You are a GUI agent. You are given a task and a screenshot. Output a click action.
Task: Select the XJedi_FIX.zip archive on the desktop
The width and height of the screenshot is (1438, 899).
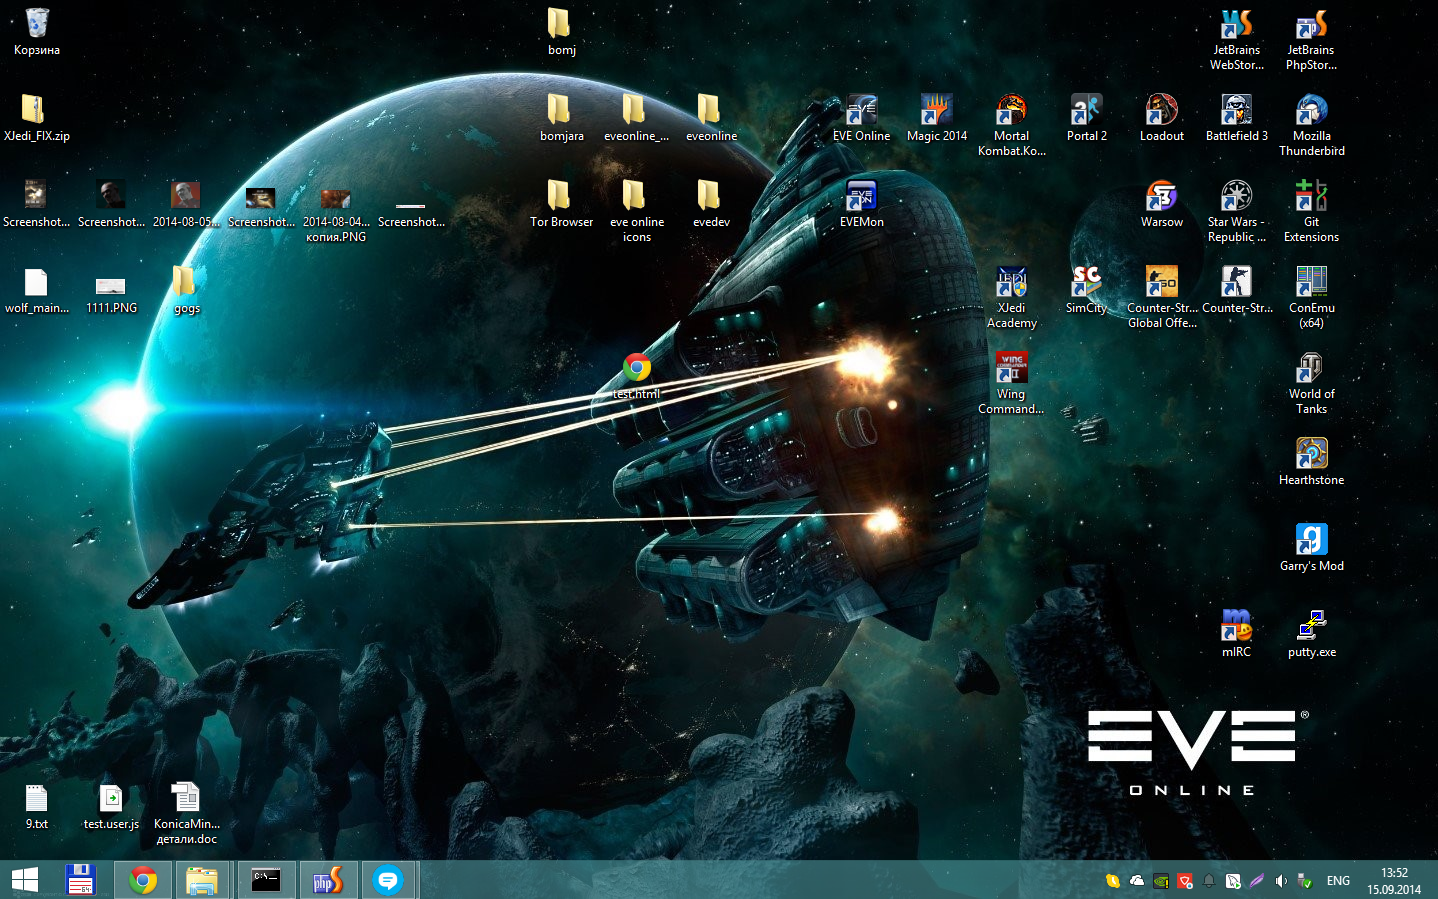[x=37, y=118]
